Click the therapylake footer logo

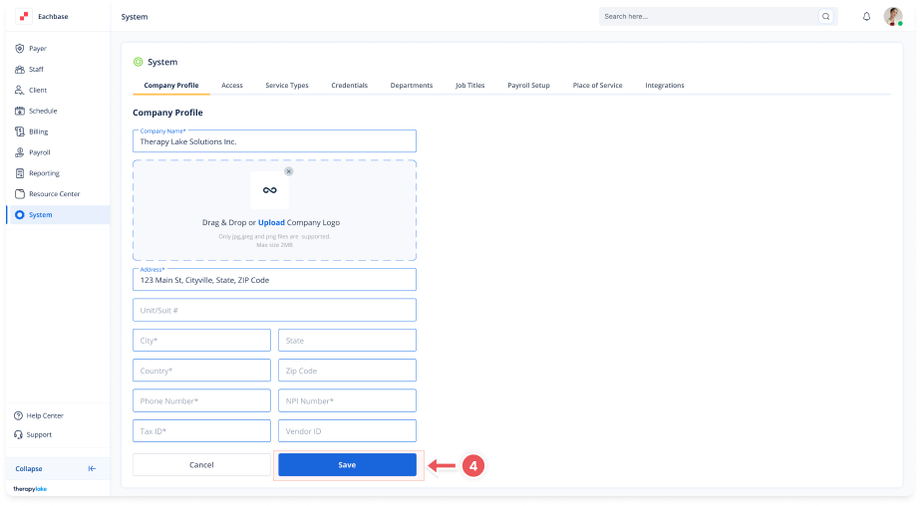point(30,489)
